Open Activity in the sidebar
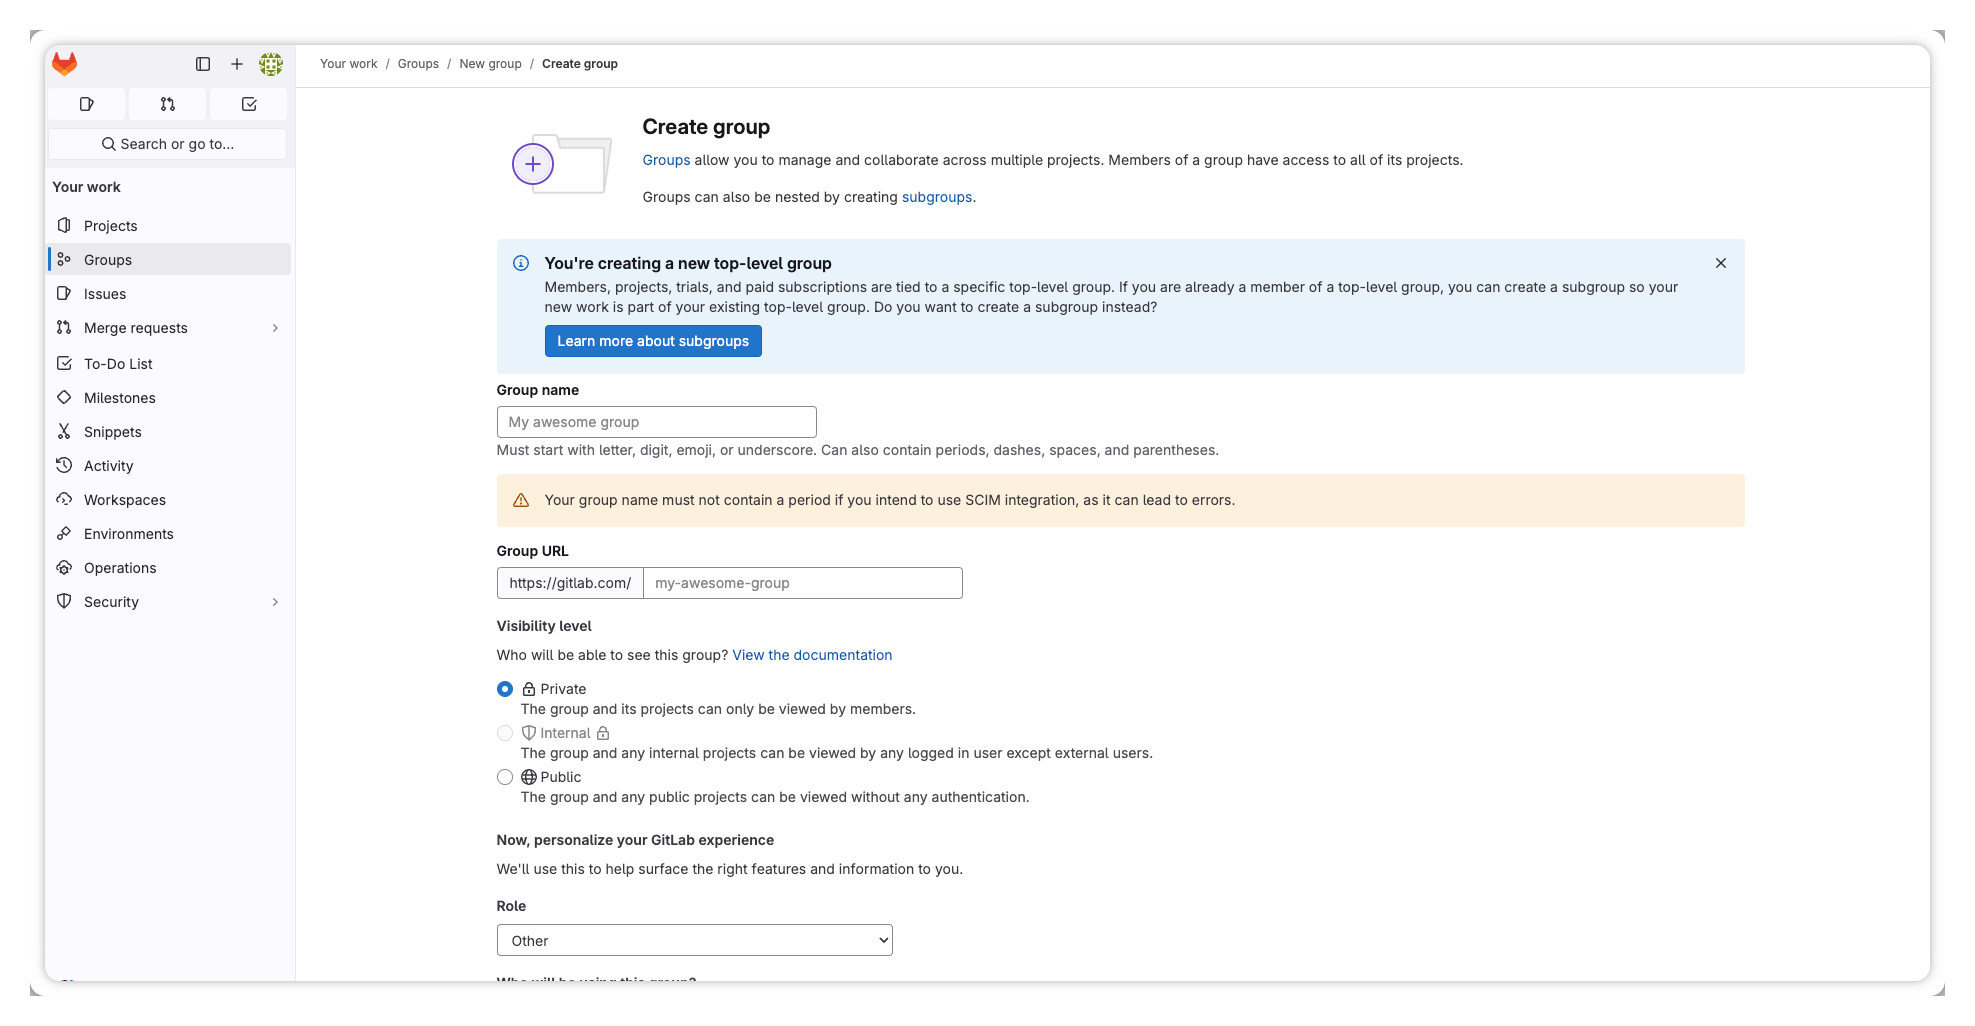The height and width of the screenshot is (1026, 1975). [x=170, y=466]
